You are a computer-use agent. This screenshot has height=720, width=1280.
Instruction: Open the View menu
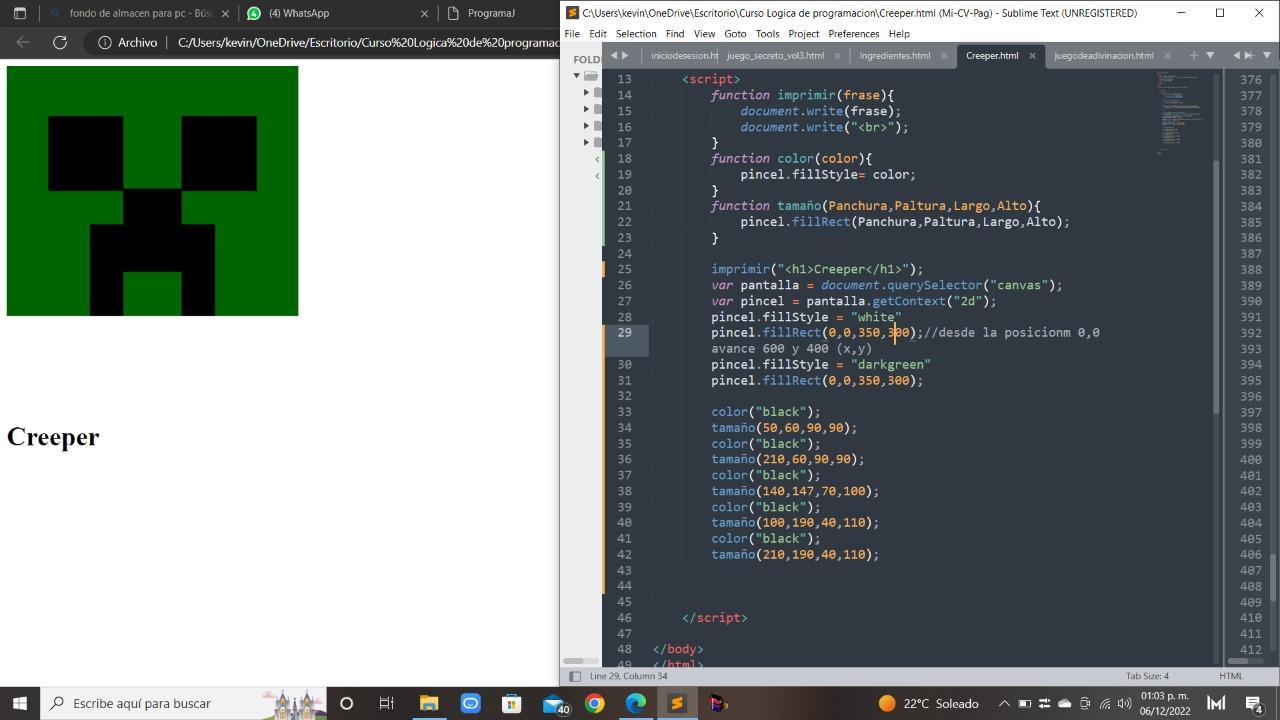pyautogui.click(x=705, y=34)
